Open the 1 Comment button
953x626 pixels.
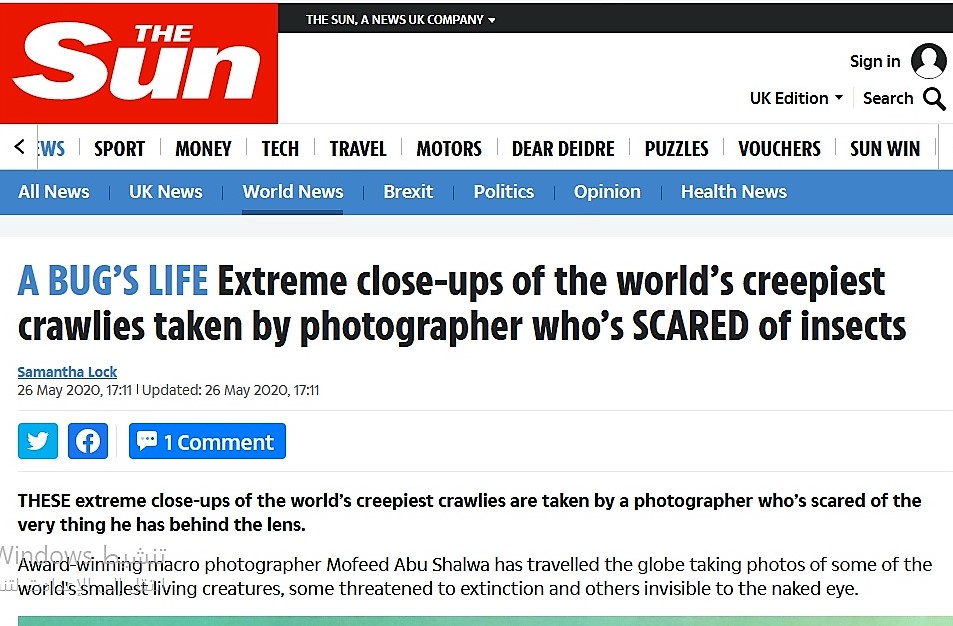coord(207,441)
